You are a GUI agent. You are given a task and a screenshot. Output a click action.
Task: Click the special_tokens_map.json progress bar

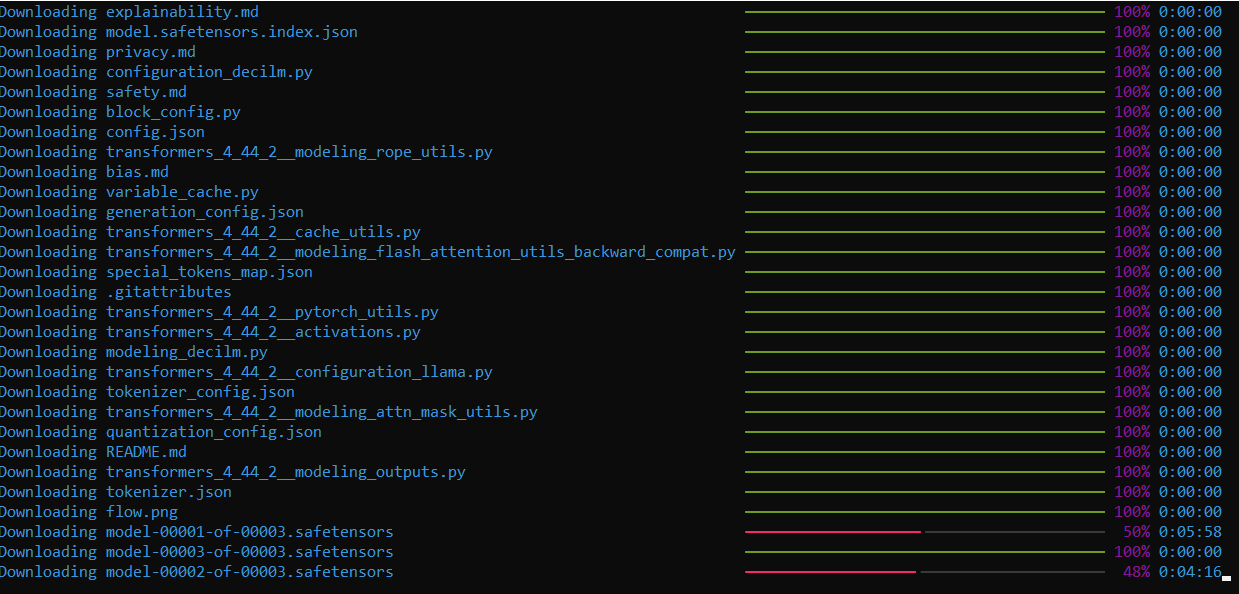(x=925, y=272)
